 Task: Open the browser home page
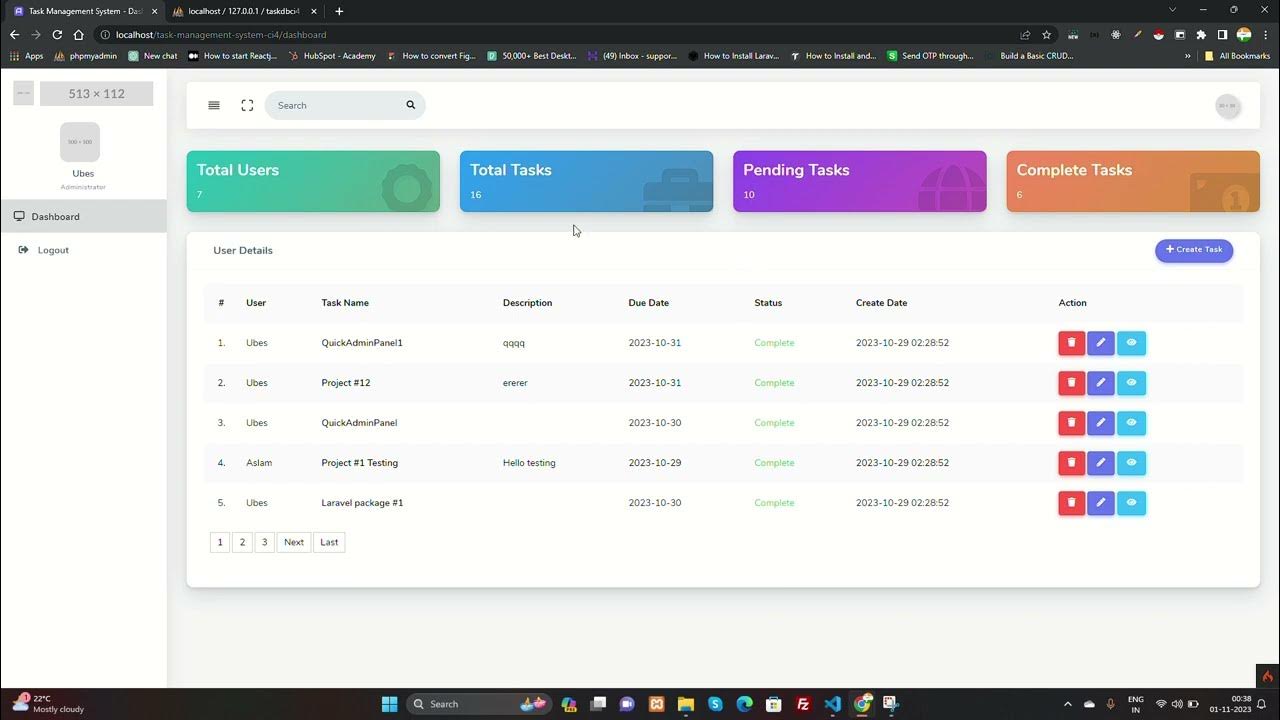click(78, 34)
